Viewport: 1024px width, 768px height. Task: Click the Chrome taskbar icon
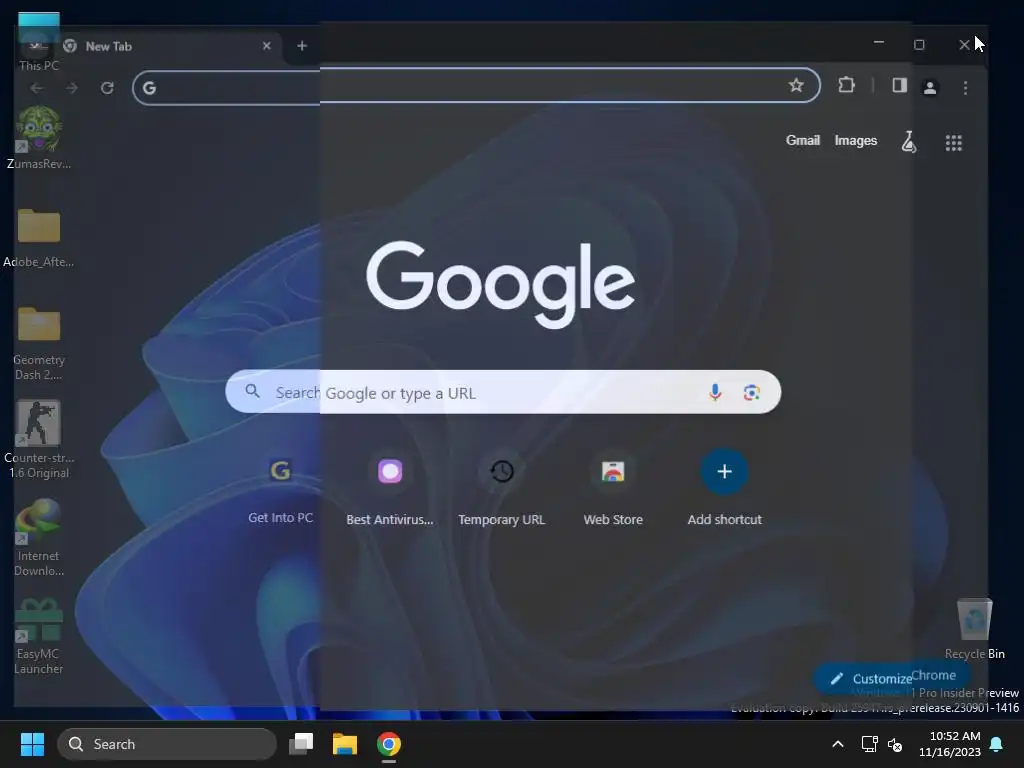click(x=389, y=744)
